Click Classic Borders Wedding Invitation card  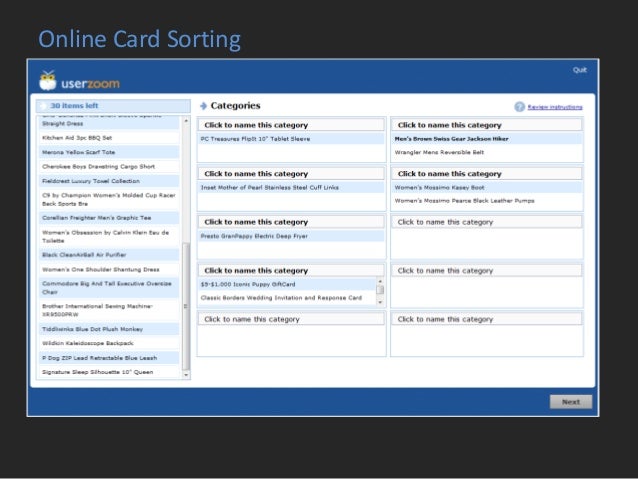tap(287, 298)
